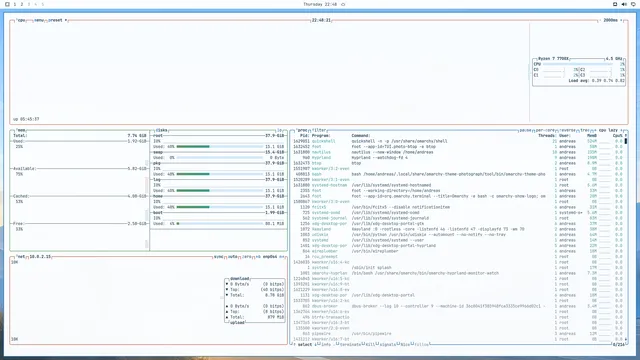Click root disk usage bar

[x=220, y=147]
